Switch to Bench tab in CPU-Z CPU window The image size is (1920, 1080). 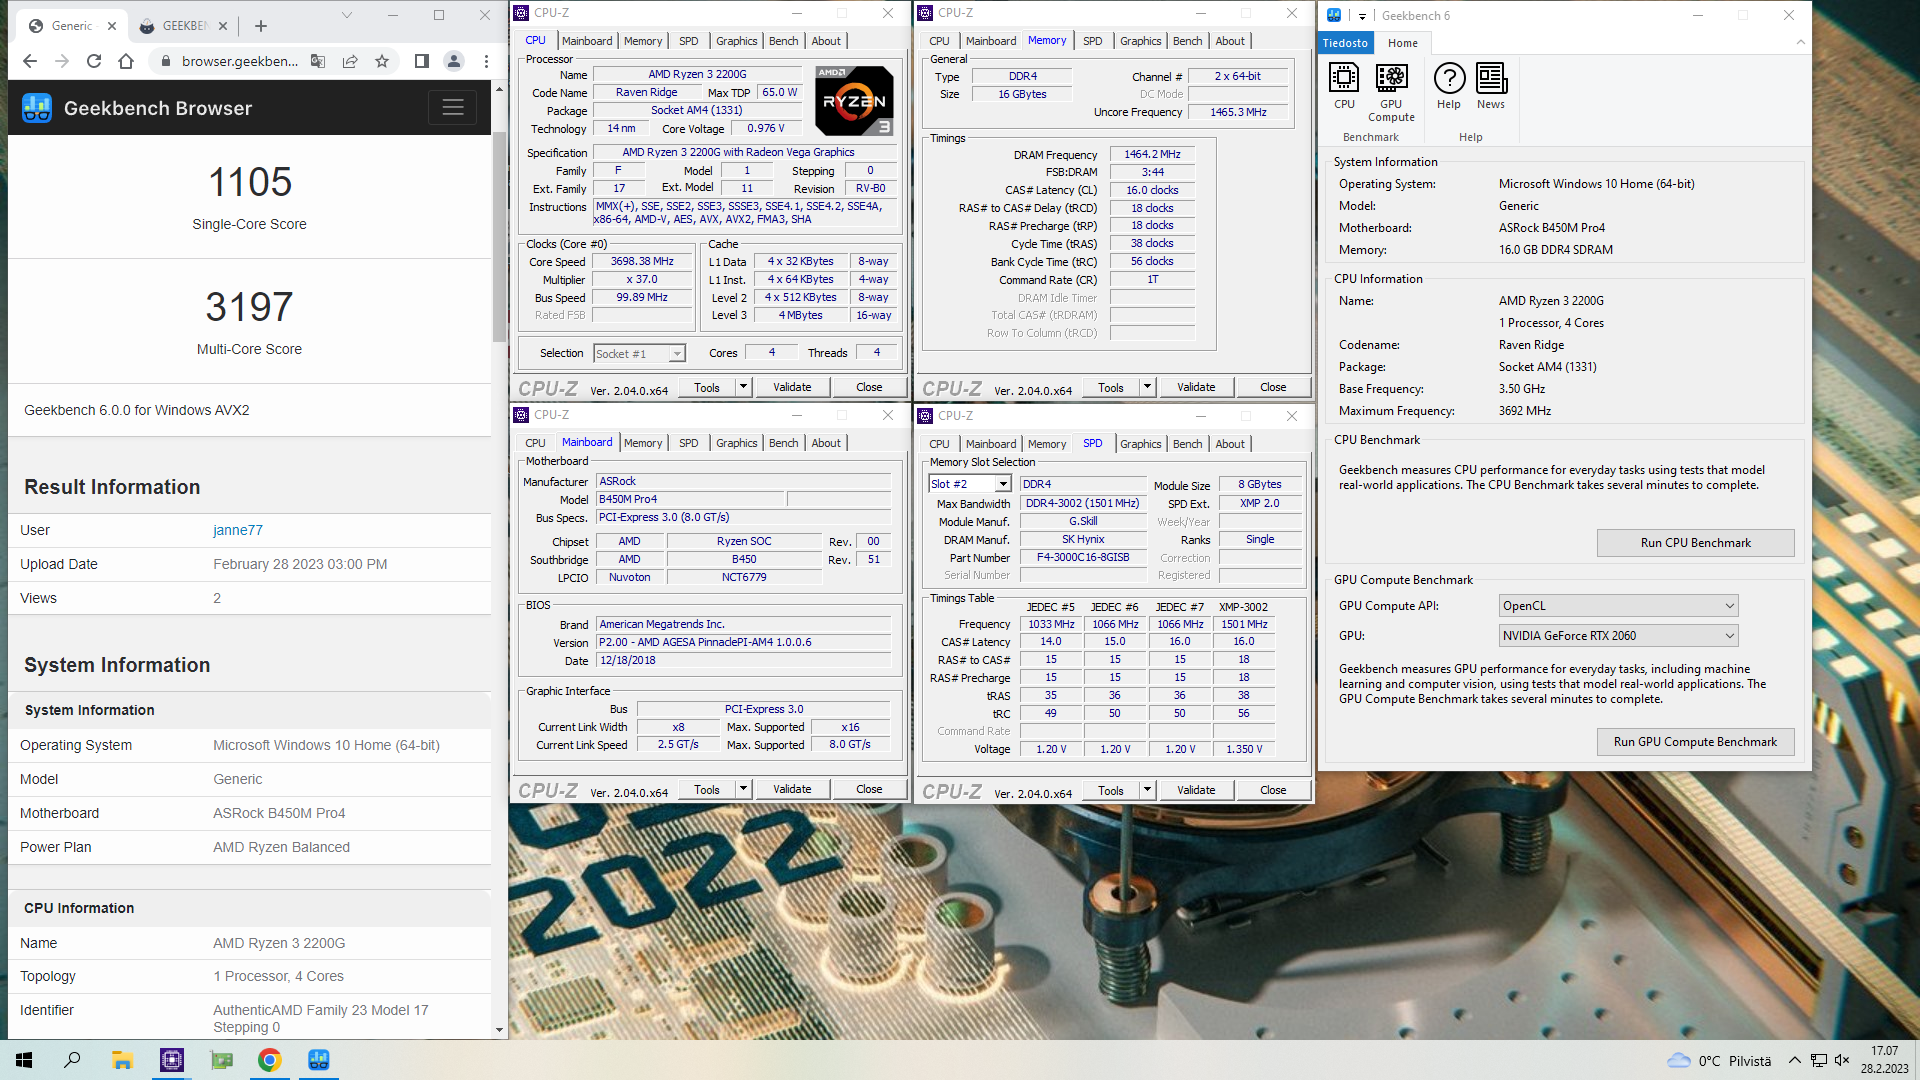point(784,41)
